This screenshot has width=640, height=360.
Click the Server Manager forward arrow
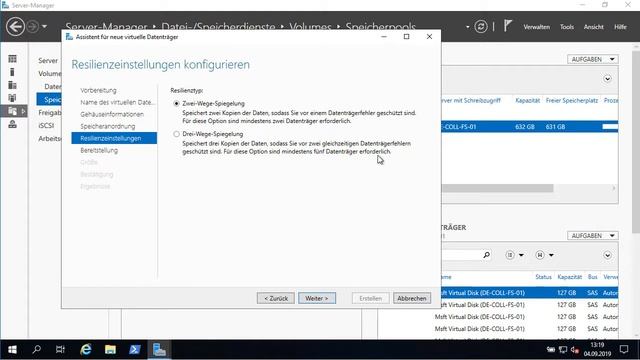(33, 27)
